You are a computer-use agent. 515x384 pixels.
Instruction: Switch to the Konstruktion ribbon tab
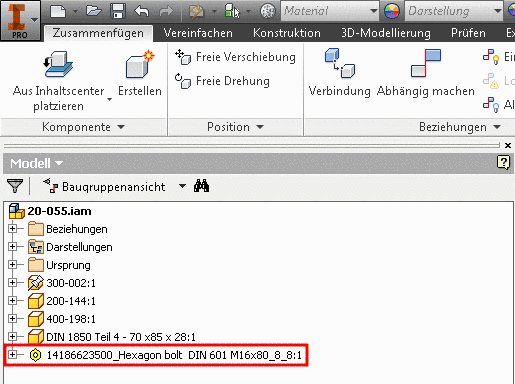287,33
